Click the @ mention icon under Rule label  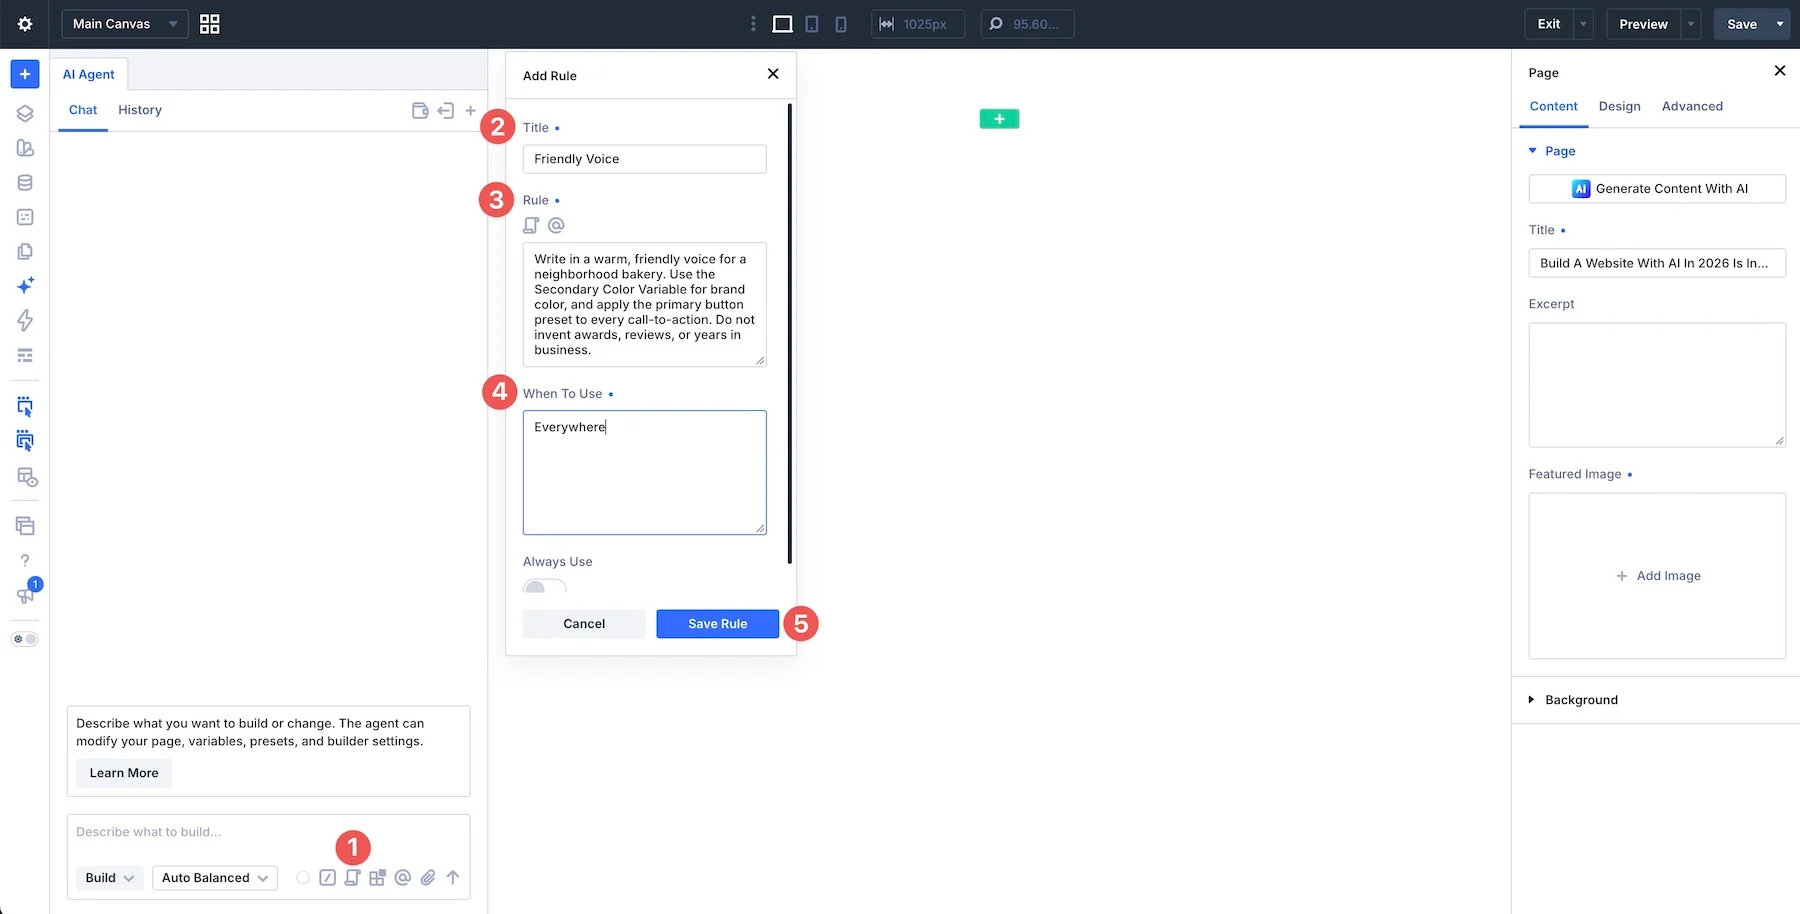tap(556, 225)
